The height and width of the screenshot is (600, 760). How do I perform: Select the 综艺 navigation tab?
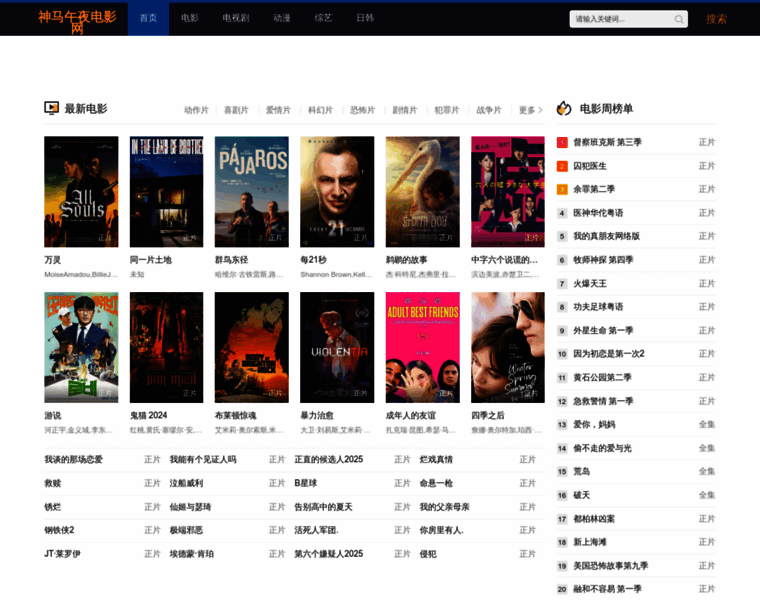coord(323,18)
